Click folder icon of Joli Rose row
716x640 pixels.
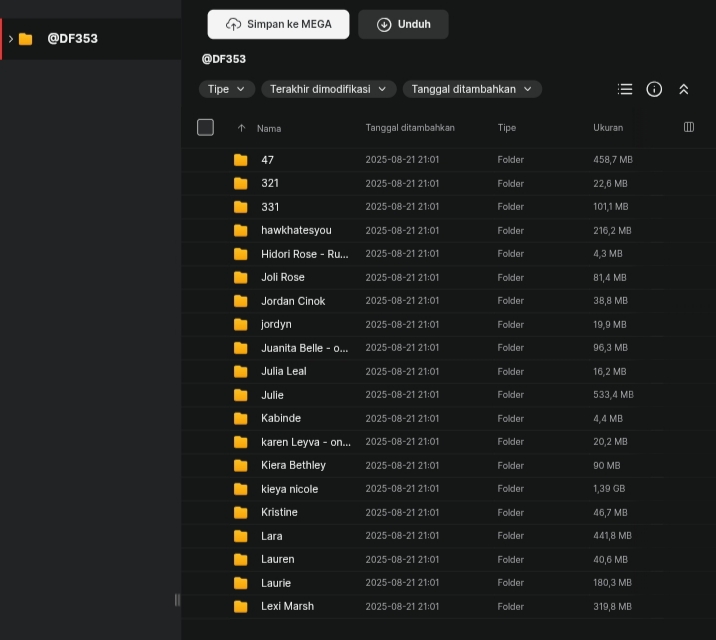[x=241, y=278]
